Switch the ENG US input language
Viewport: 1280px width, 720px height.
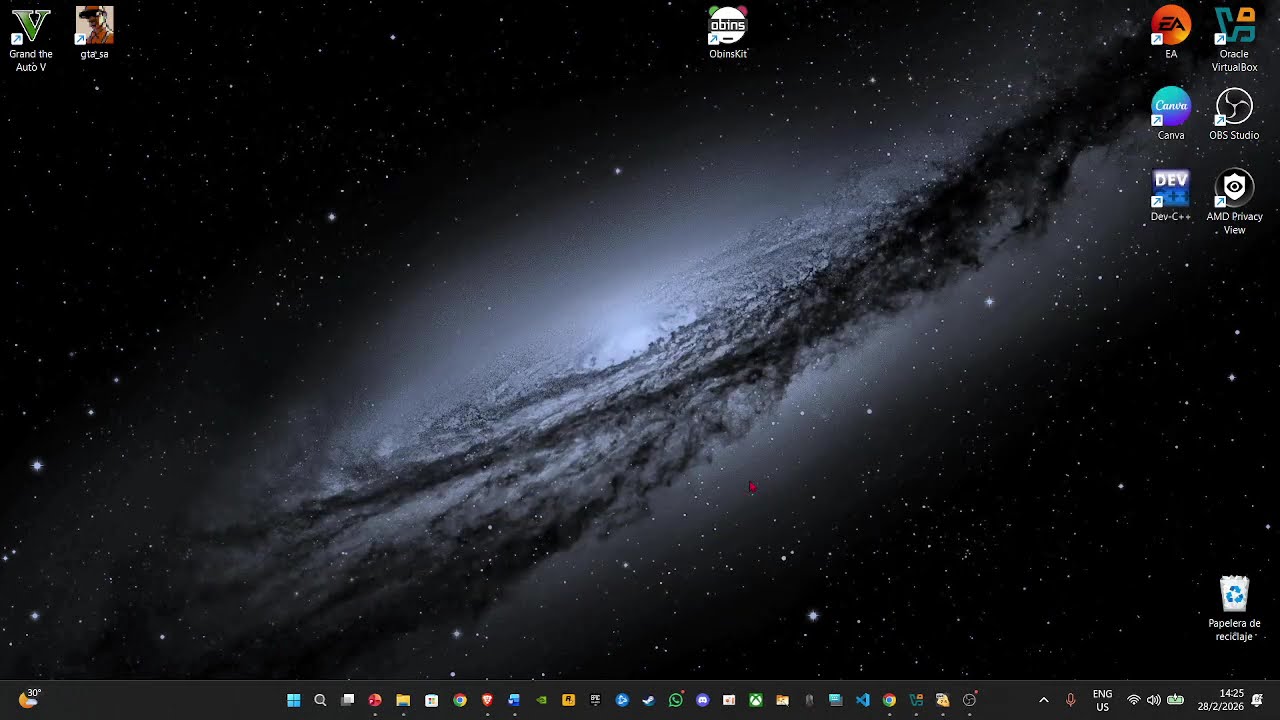point(1102,700)
